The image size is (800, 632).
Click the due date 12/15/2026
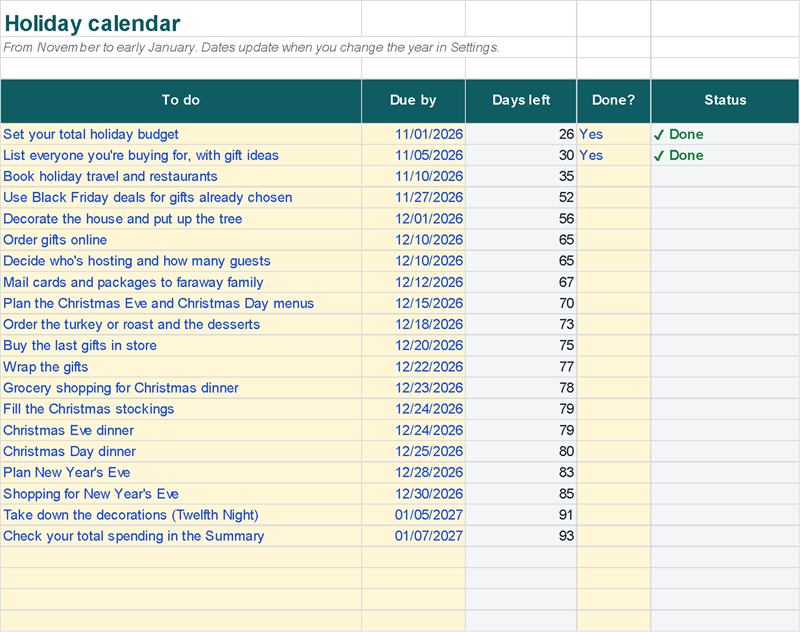(x=414, y=303)
